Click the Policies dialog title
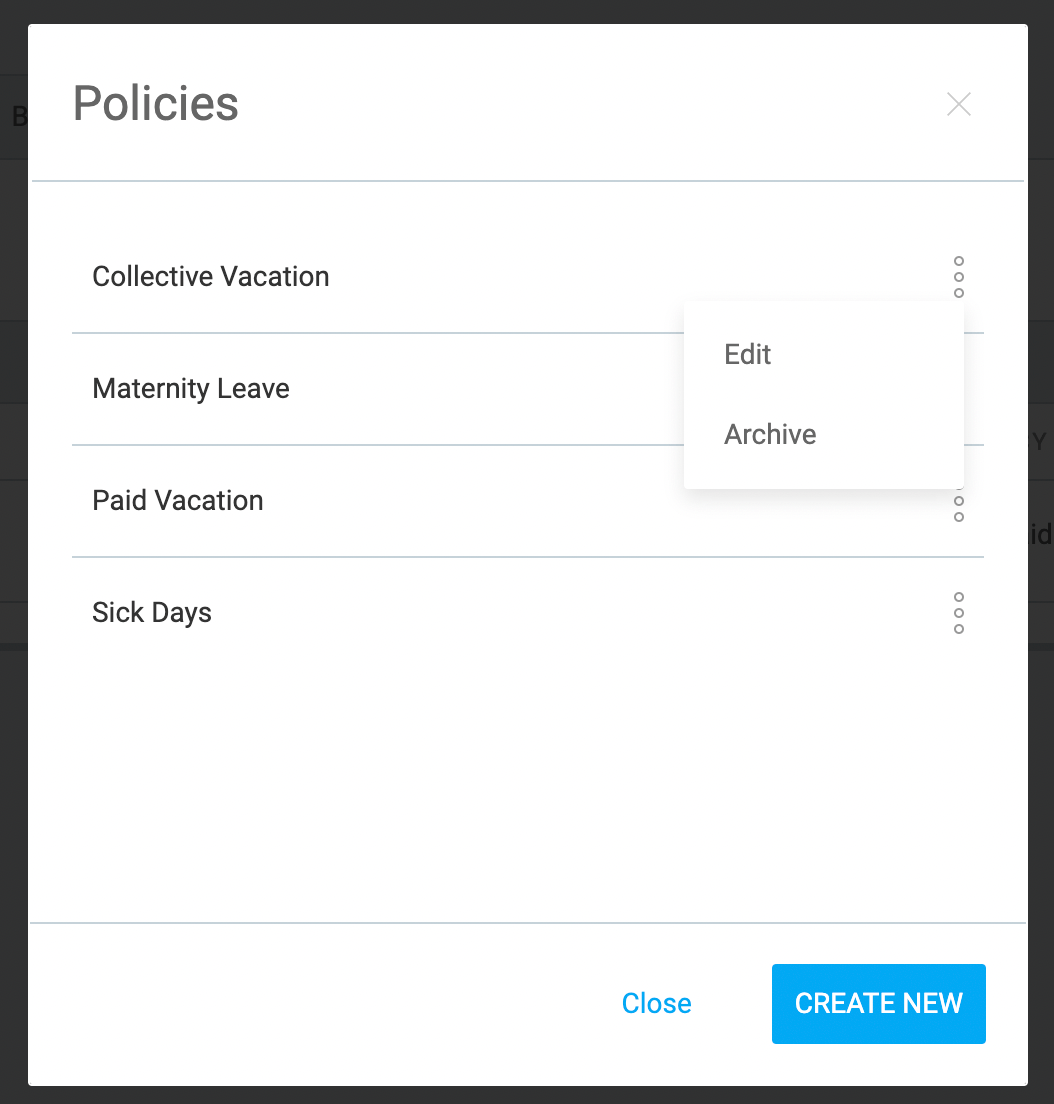This screenshot has height=1104, width=1054. (155, 103)
